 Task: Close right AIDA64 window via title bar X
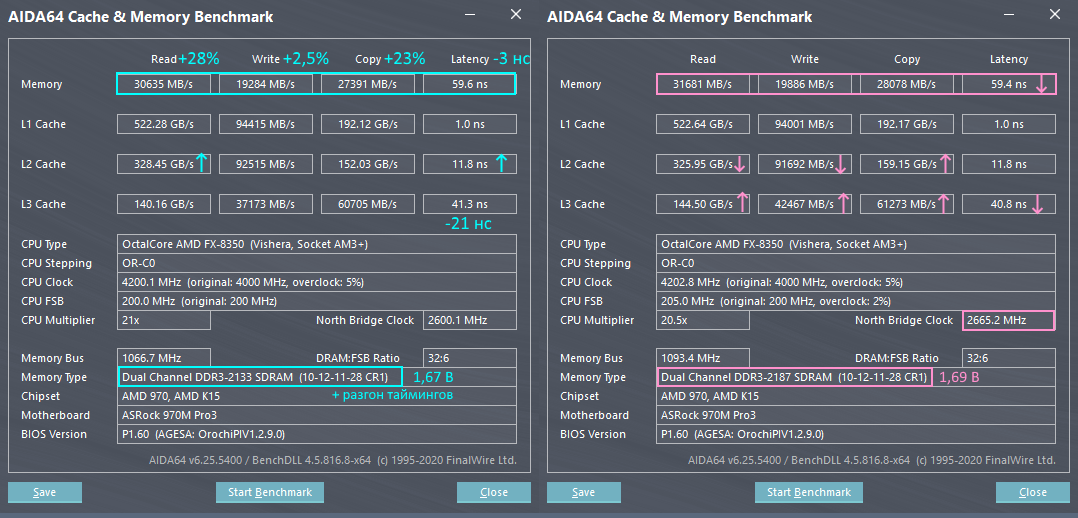[1055, 15]
